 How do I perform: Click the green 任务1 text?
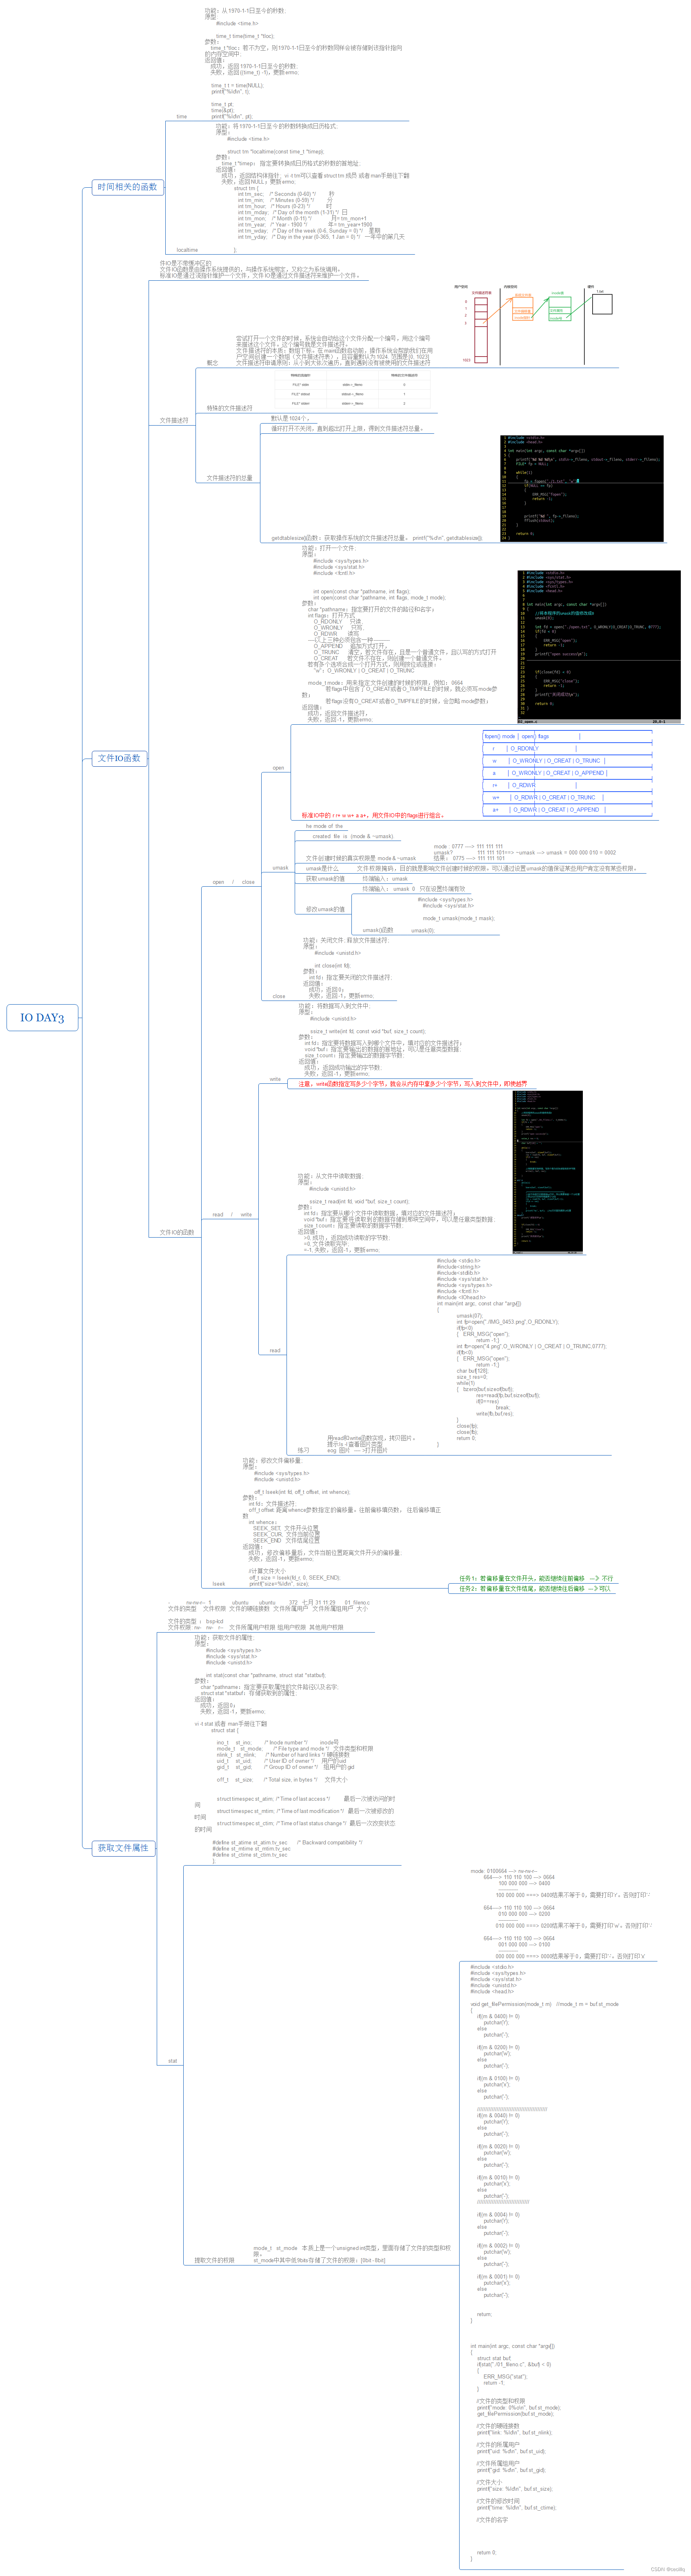(x=536, y=1579)
